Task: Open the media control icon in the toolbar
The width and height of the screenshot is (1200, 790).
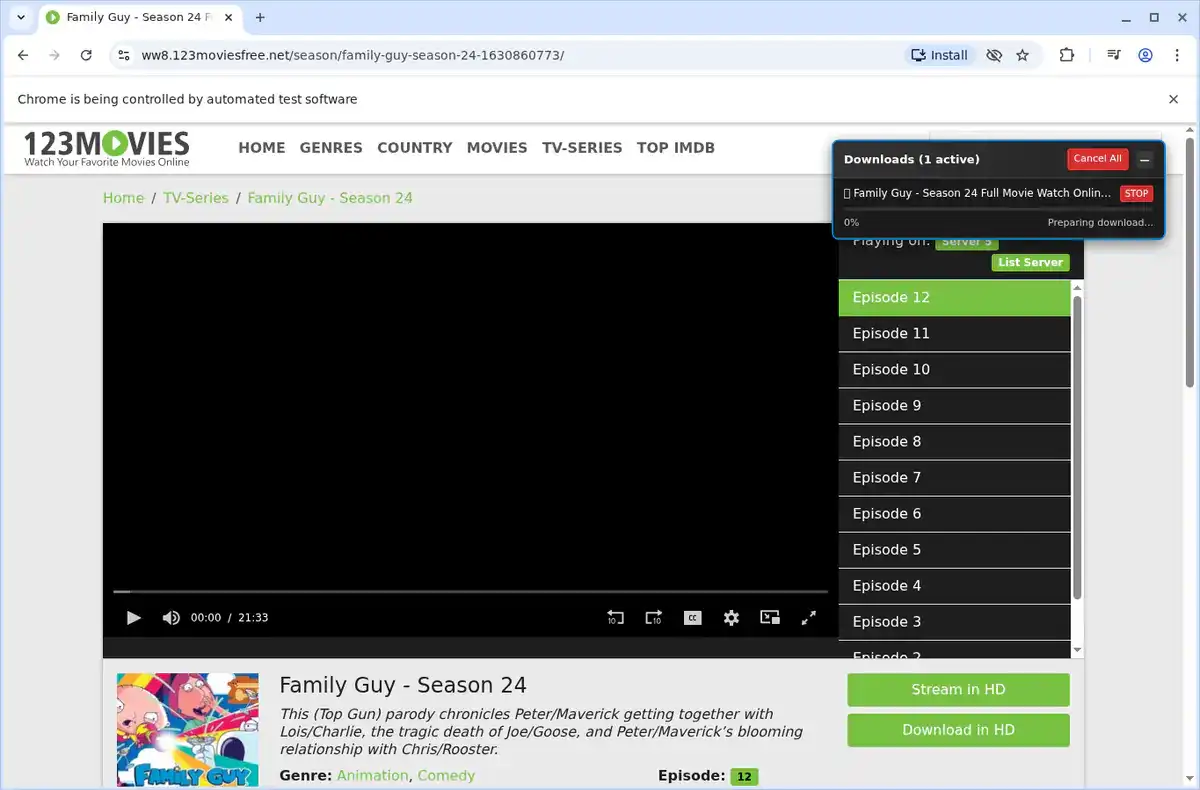Action: coord(1113,55)
